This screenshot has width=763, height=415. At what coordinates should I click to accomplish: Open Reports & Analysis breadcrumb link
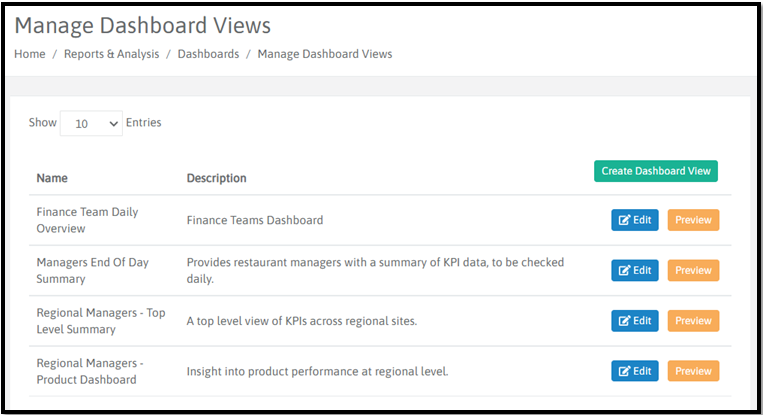pos(111,54)
